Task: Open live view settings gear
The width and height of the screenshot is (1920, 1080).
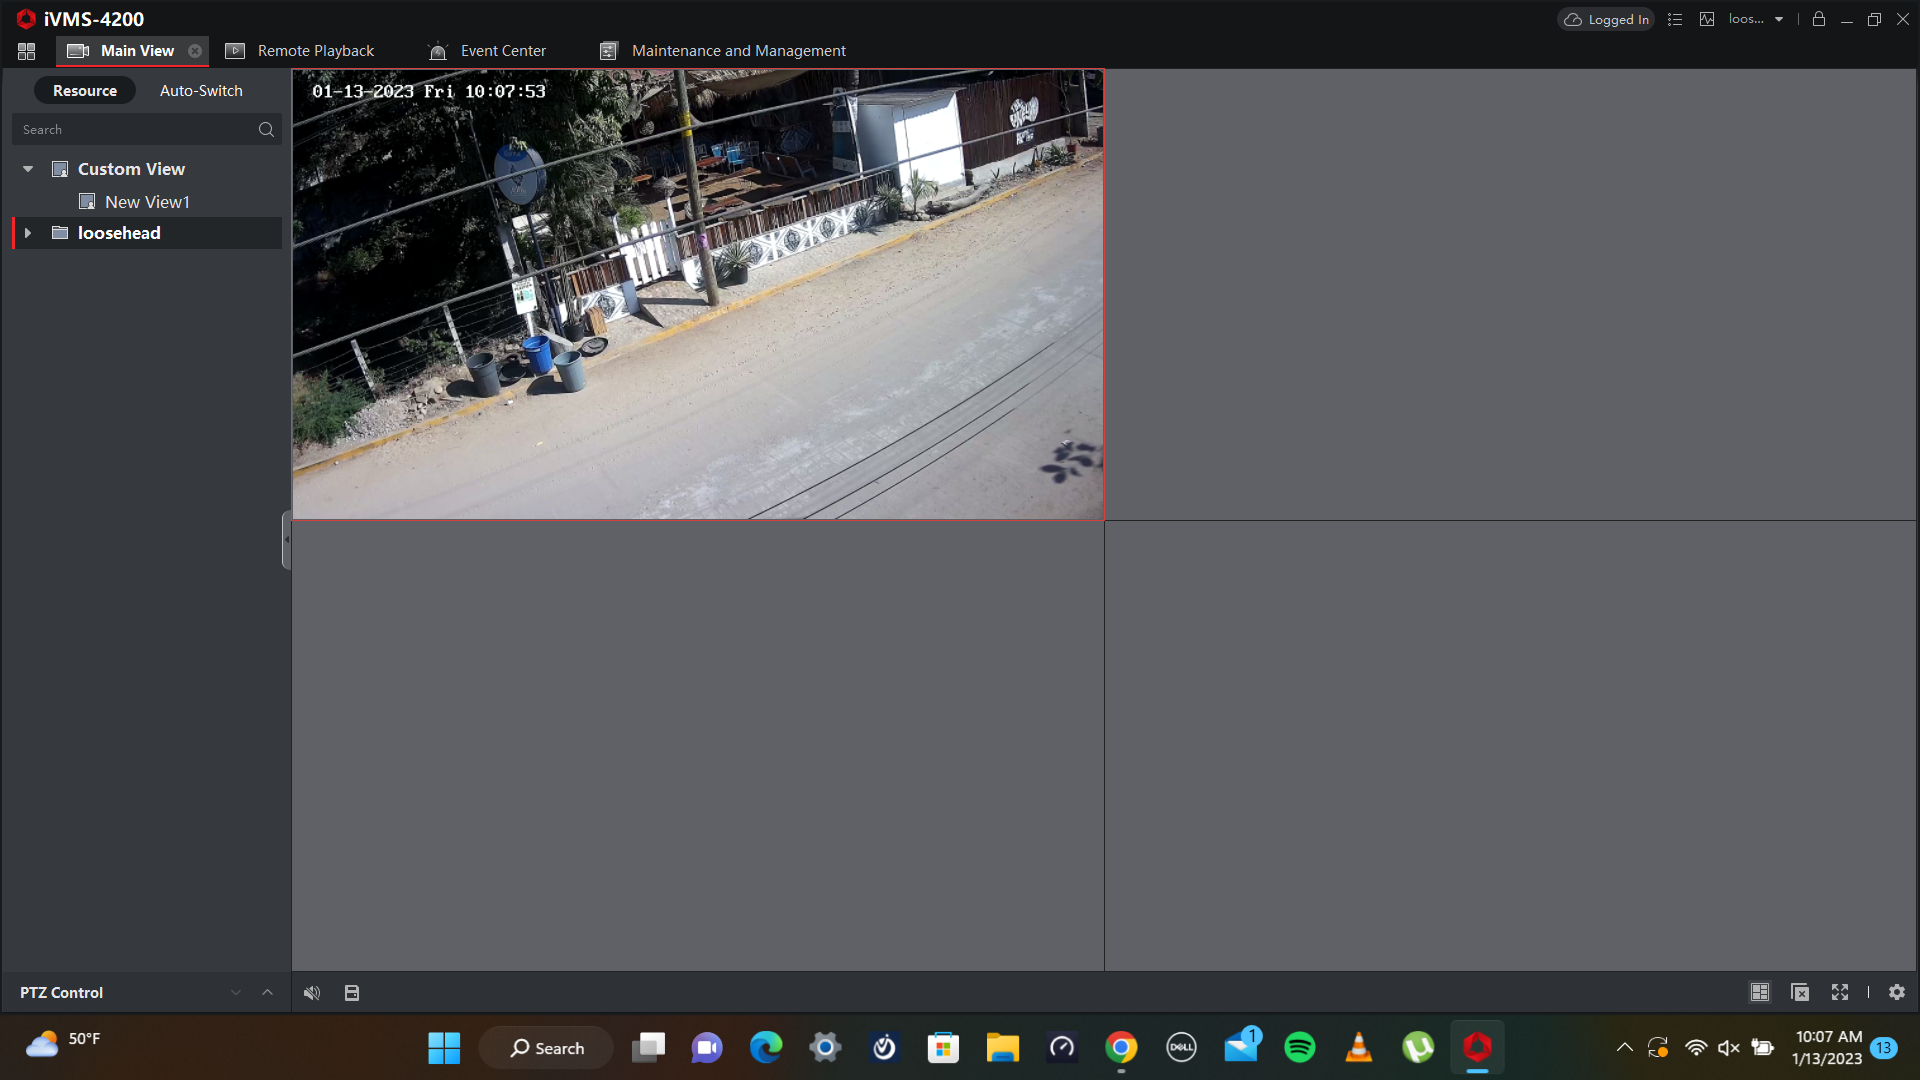Action: pos(1897,992)
